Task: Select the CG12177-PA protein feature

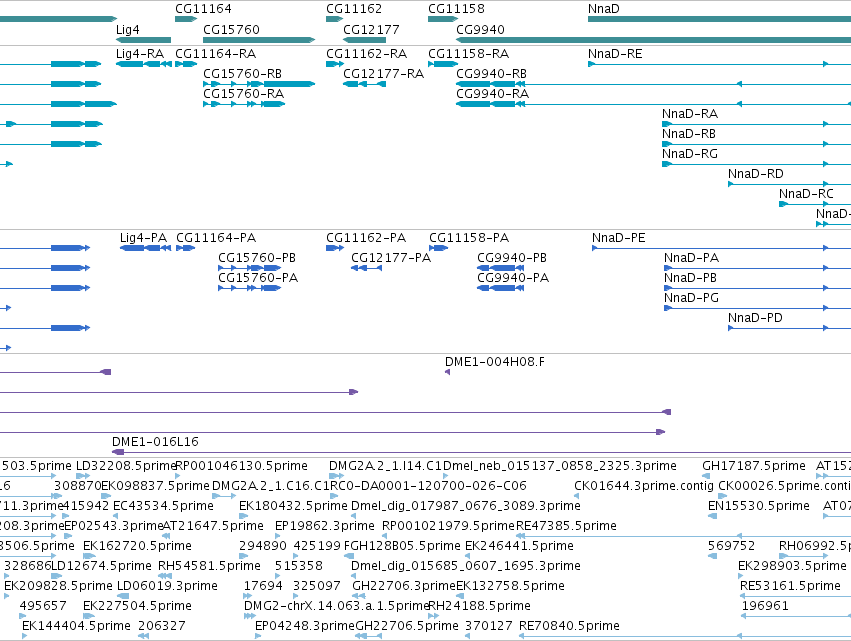Action: click(x=366, y=268)
